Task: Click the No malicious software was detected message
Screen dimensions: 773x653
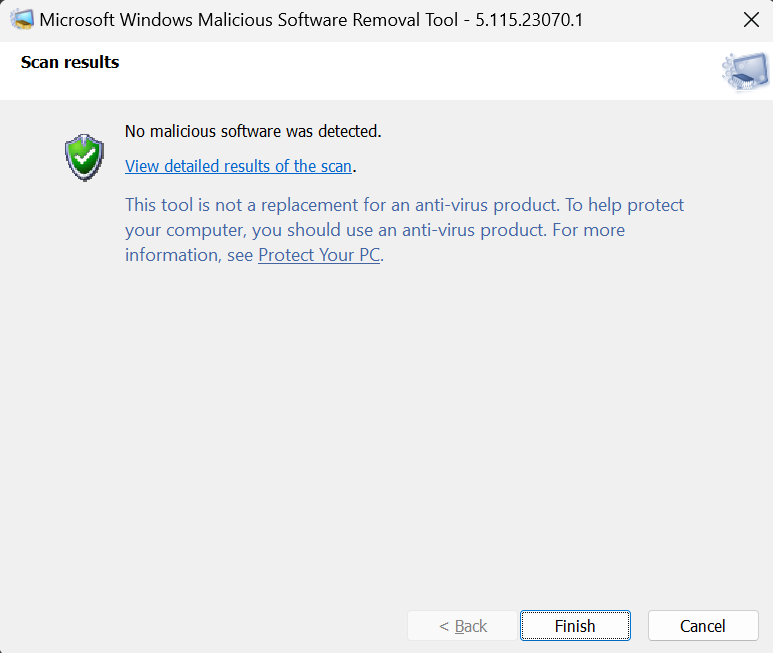Action: (253, 131)
